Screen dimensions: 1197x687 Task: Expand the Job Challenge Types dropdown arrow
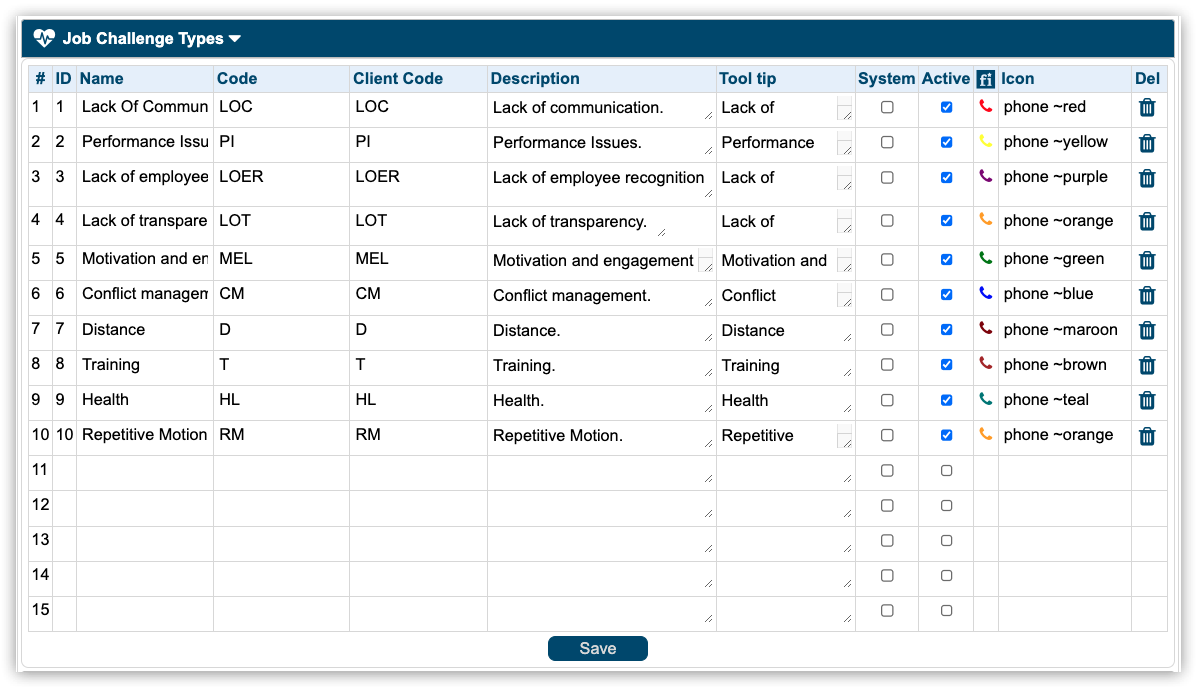(235, 39)
